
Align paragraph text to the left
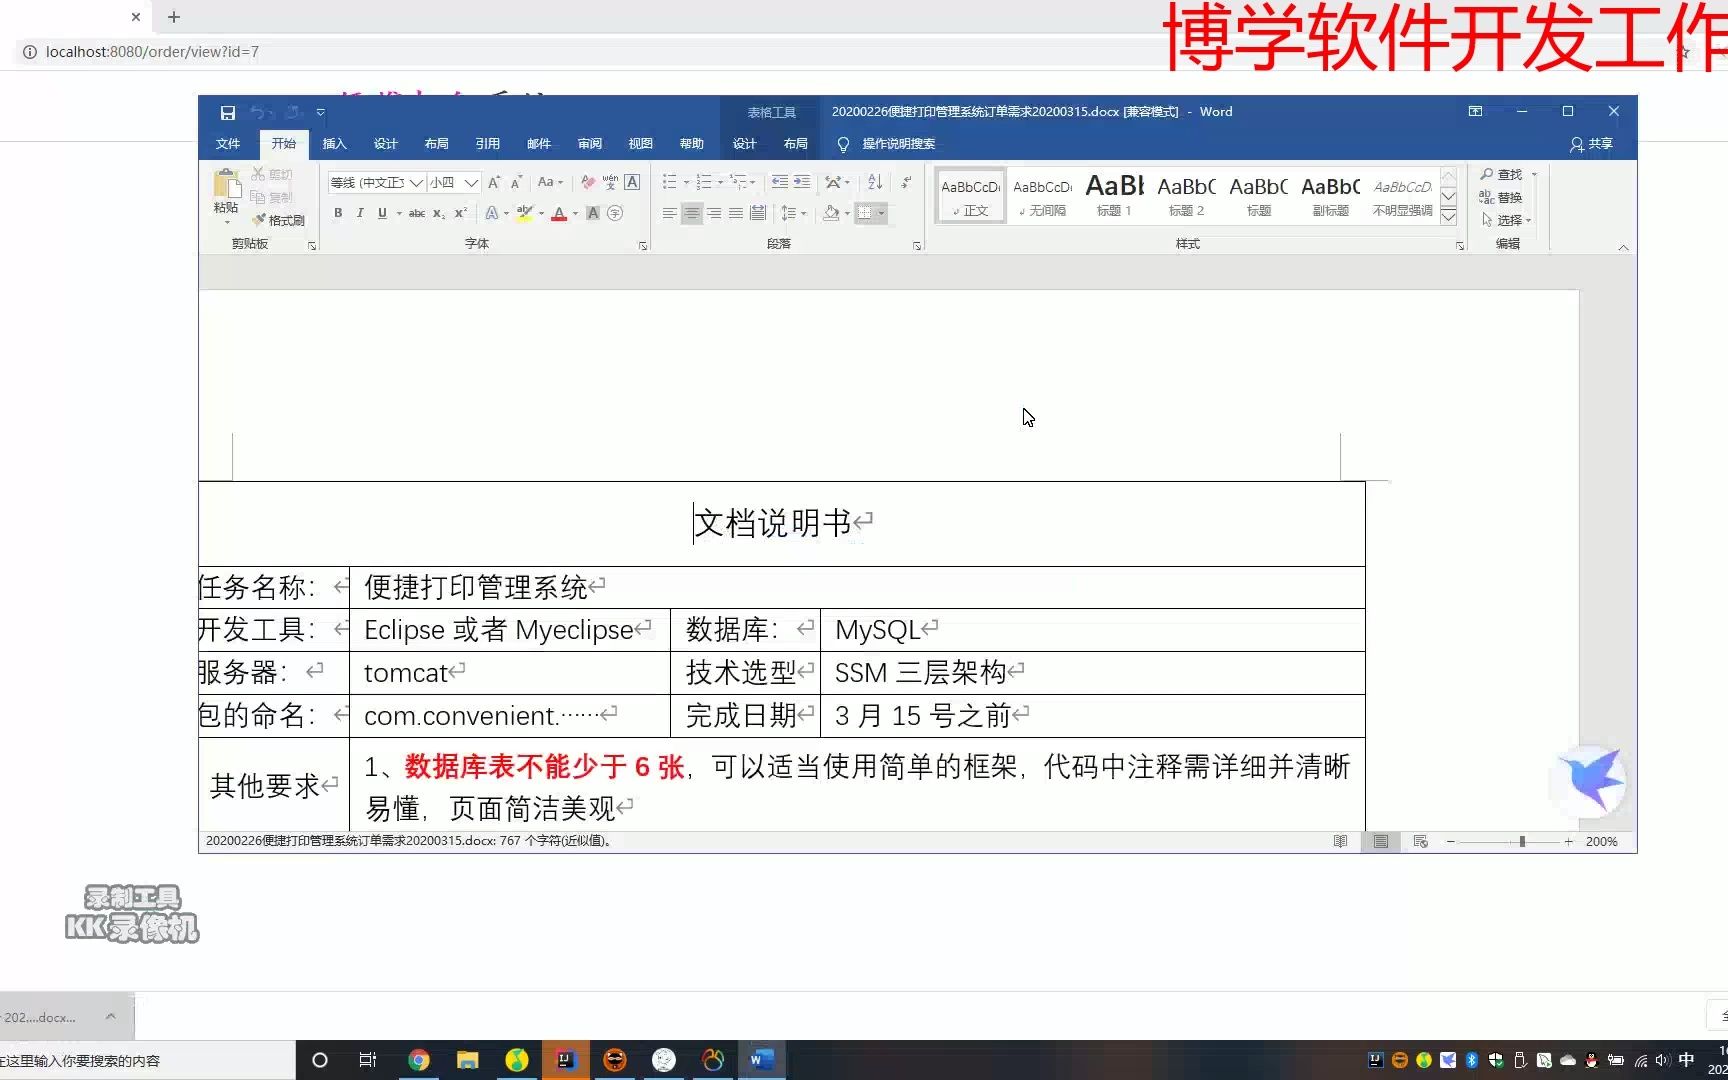pyautogui.click(x=669, y=213)
